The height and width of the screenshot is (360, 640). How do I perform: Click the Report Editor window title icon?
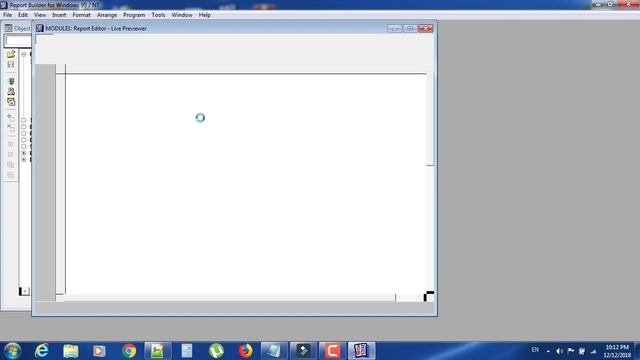click(40, 28)
